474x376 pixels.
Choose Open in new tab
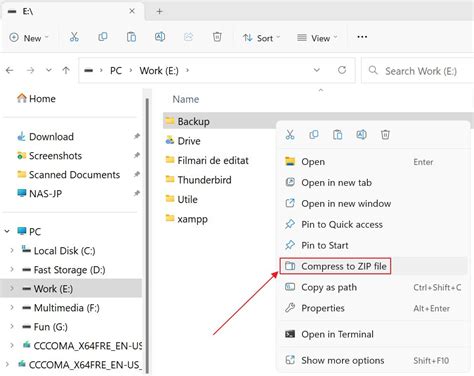click(x=373, y=183)
